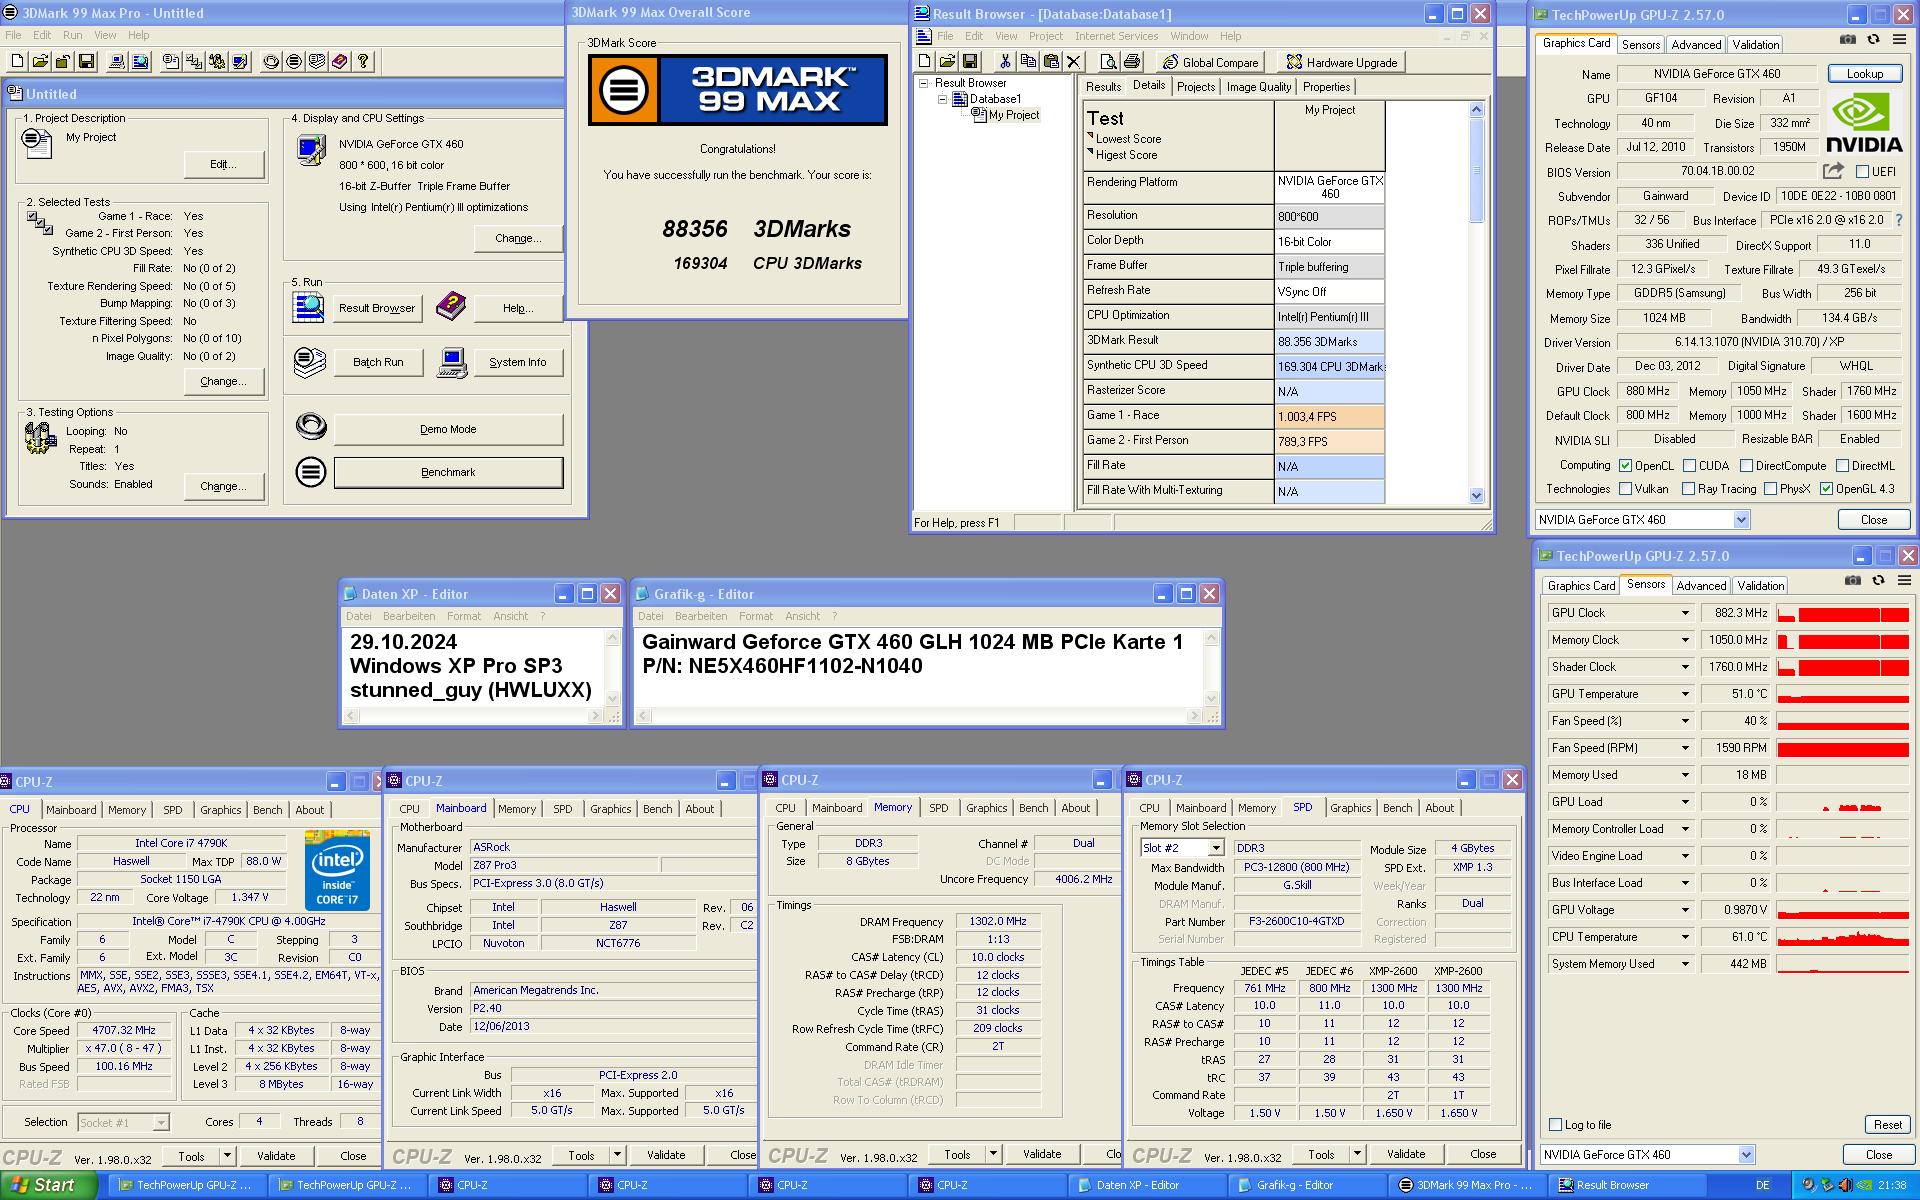Click the BIOS share/export arrow icon in GPU-Z
The width and height of the screenshot is (1920, 1200).
1833,171
